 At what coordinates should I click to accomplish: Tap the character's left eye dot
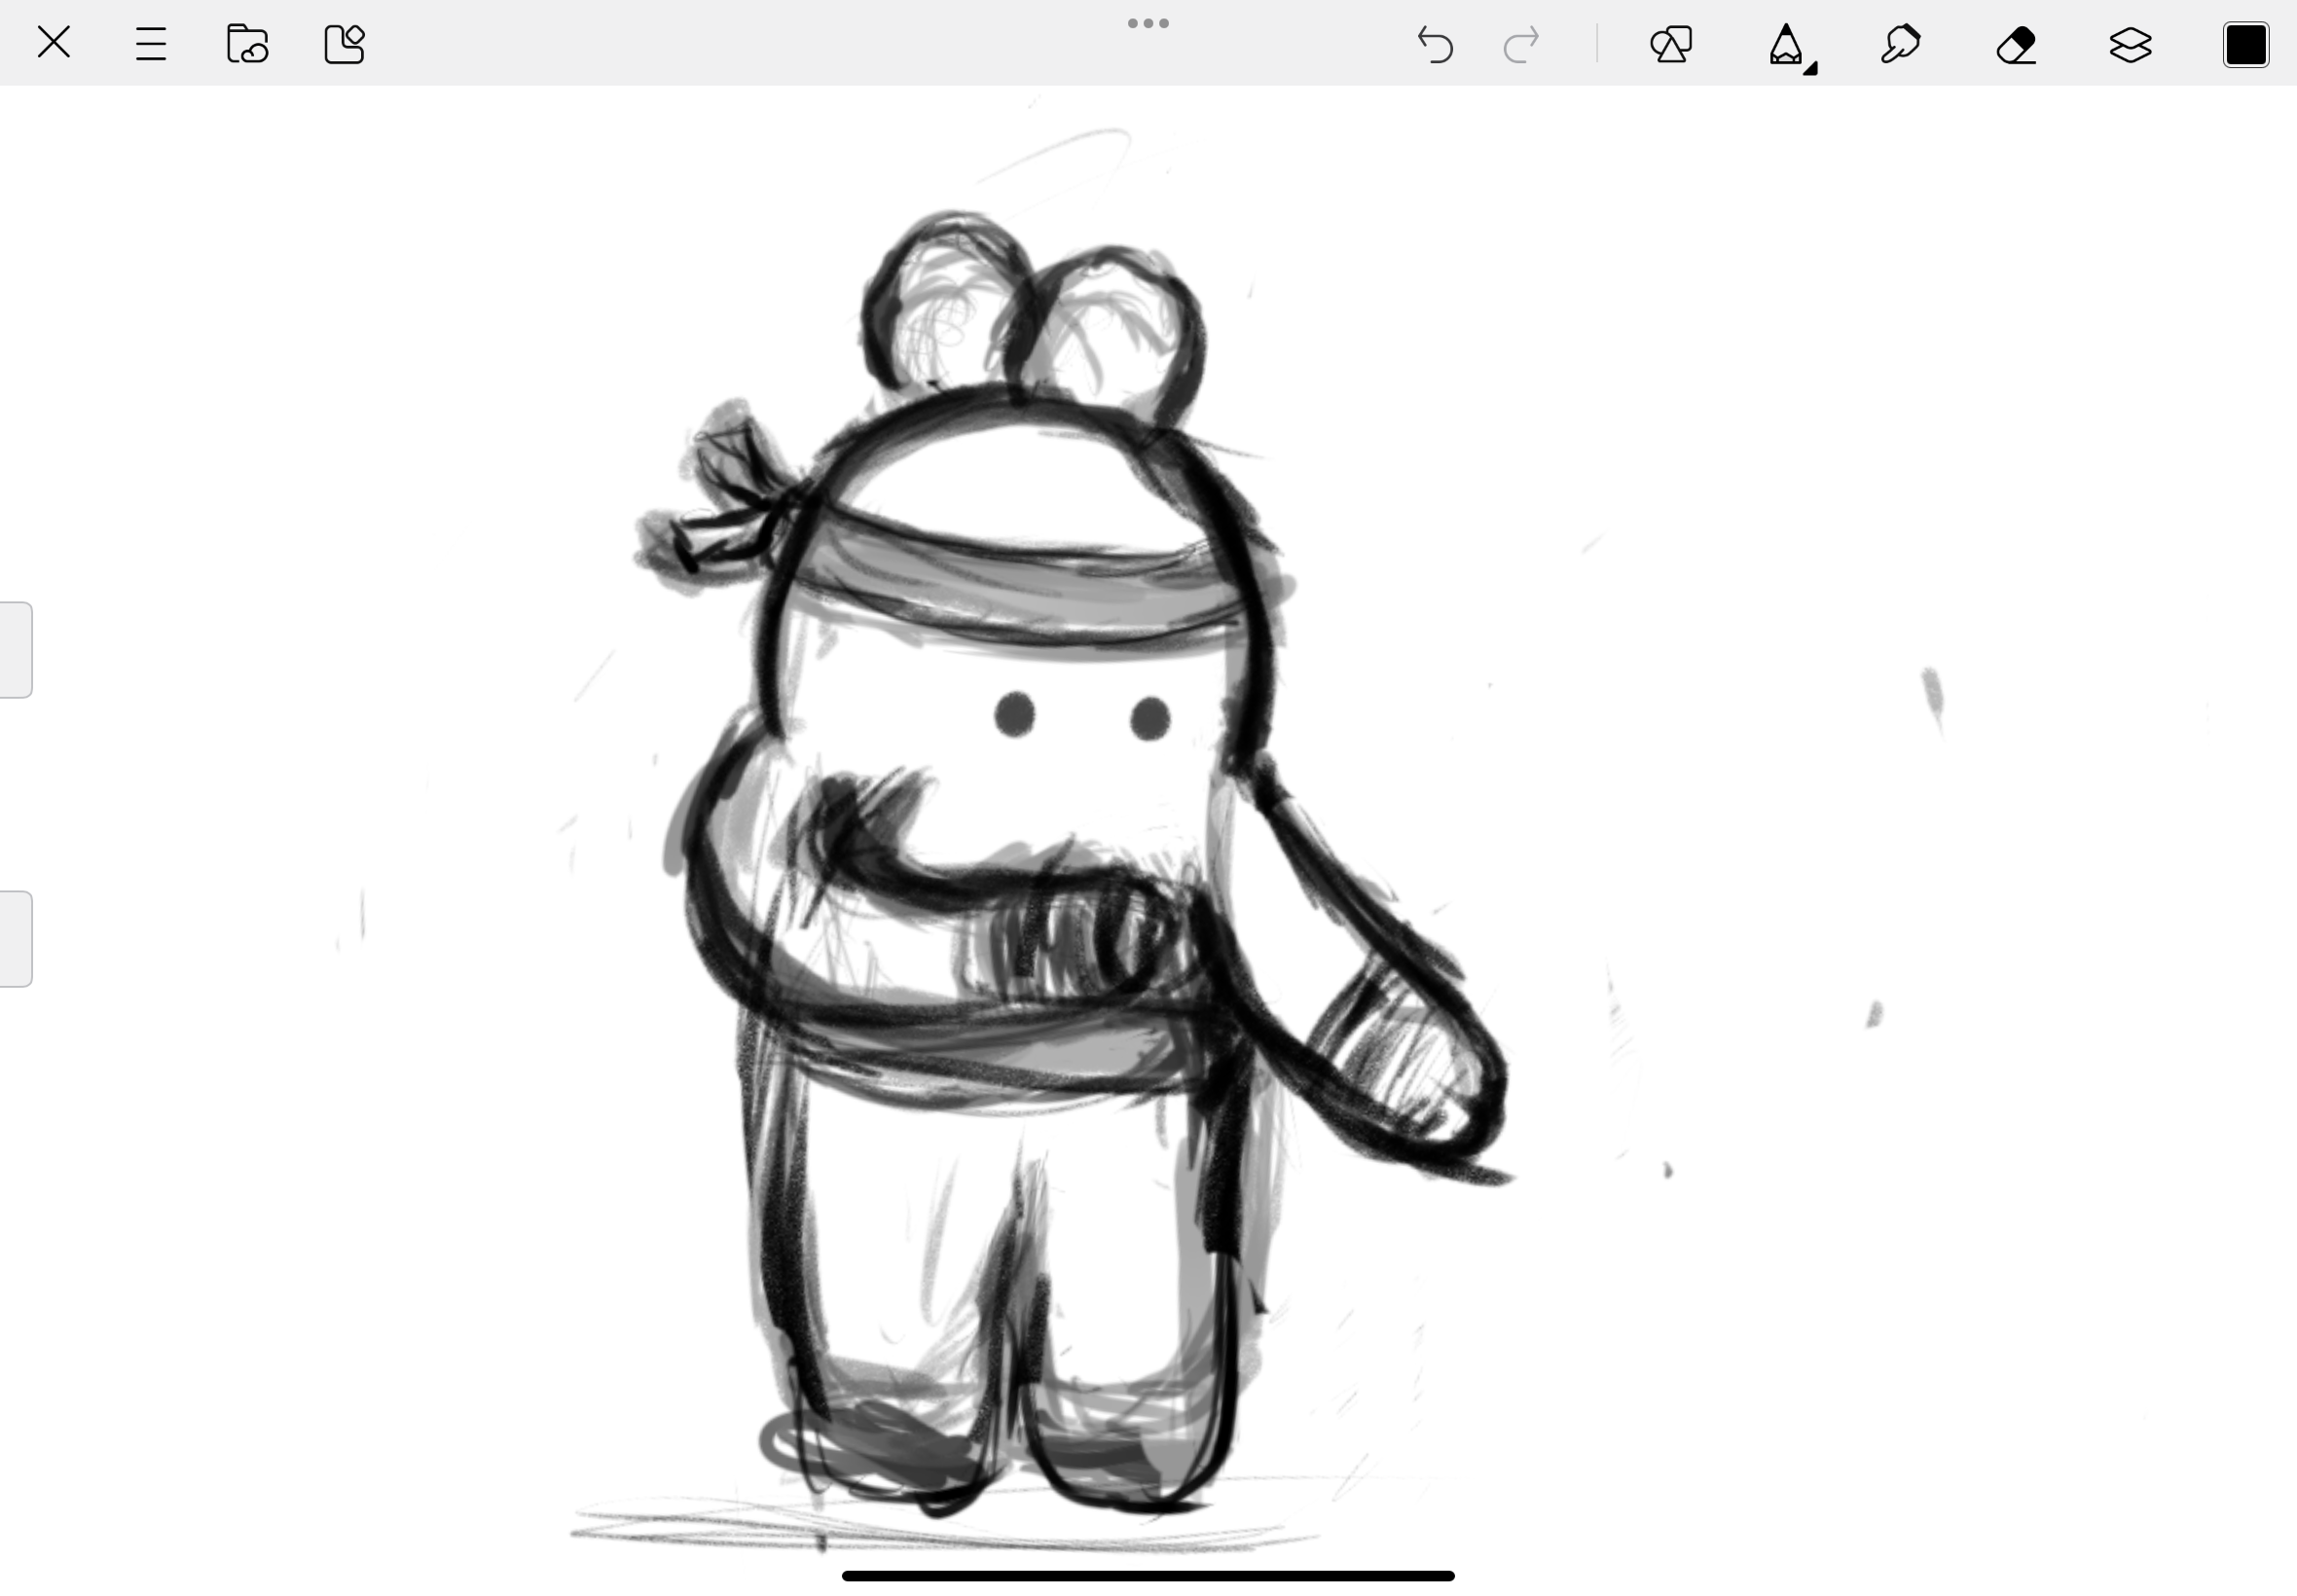pos(1015,715)
